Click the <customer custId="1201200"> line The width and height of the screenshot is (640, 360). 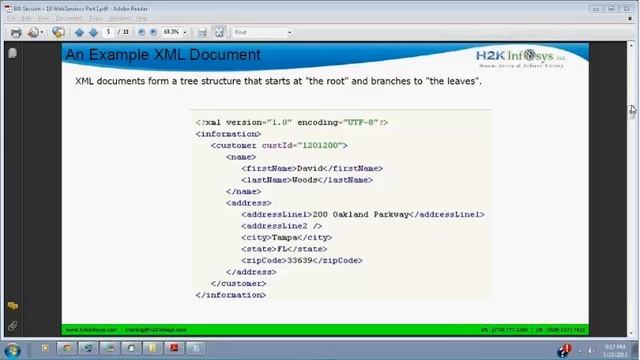tap(279, 145)
